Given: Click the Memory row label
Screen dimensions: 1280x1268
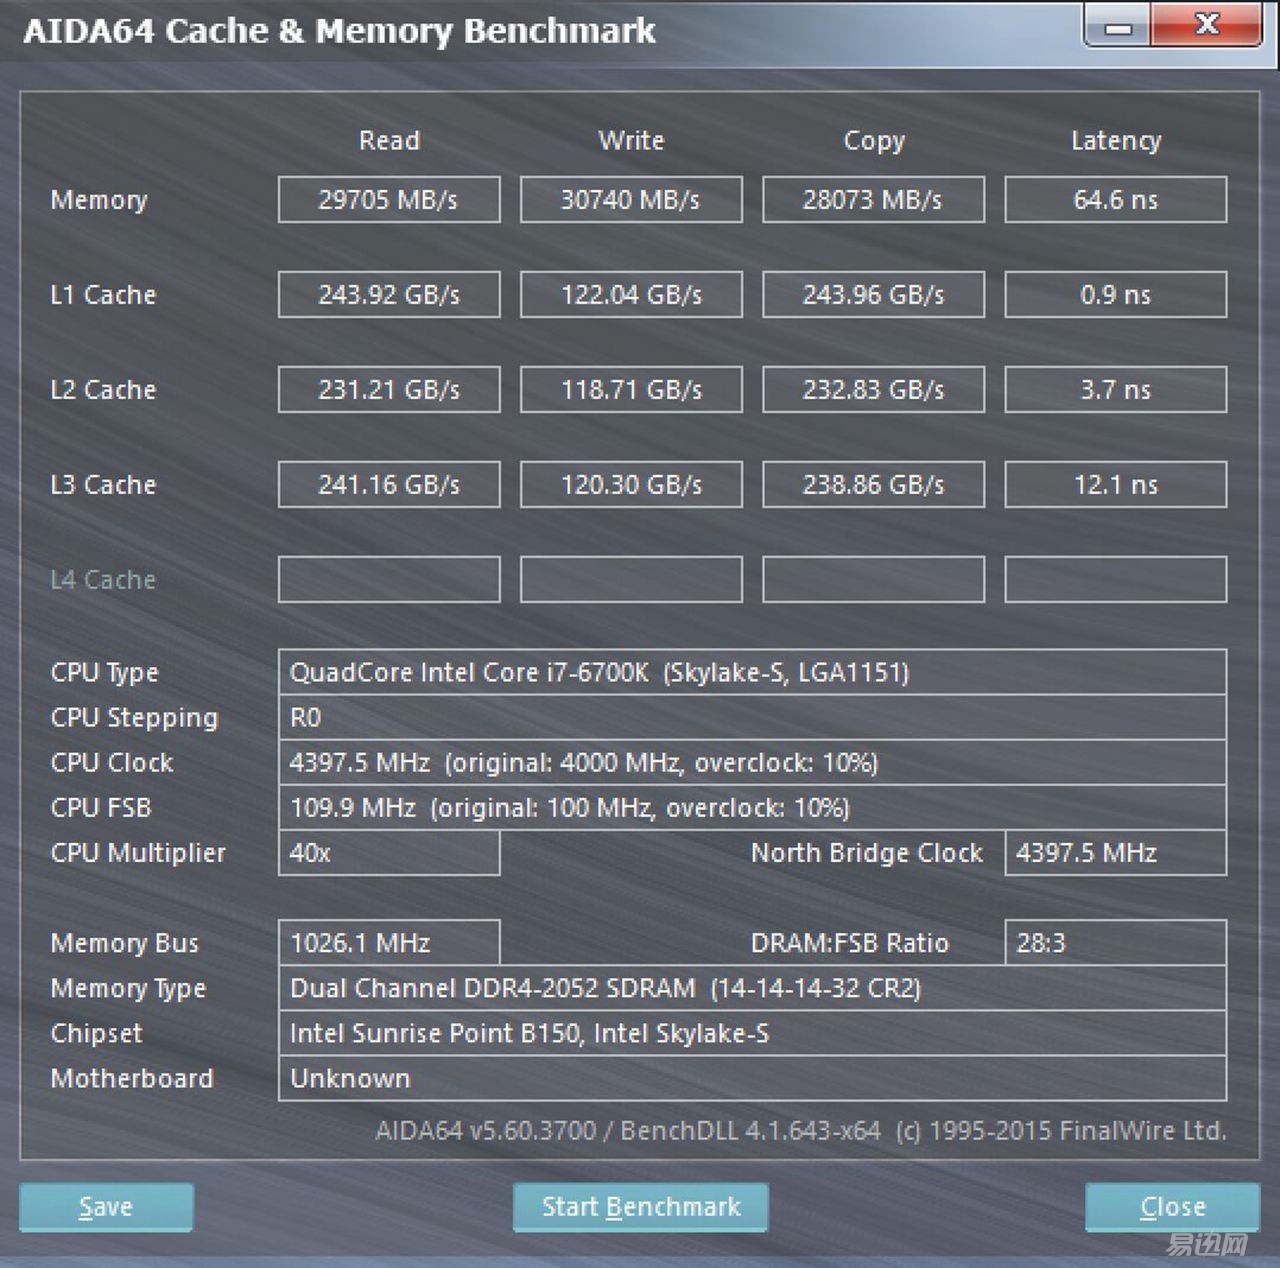Looking at the screenshot, I should click(x=99, y=200).
